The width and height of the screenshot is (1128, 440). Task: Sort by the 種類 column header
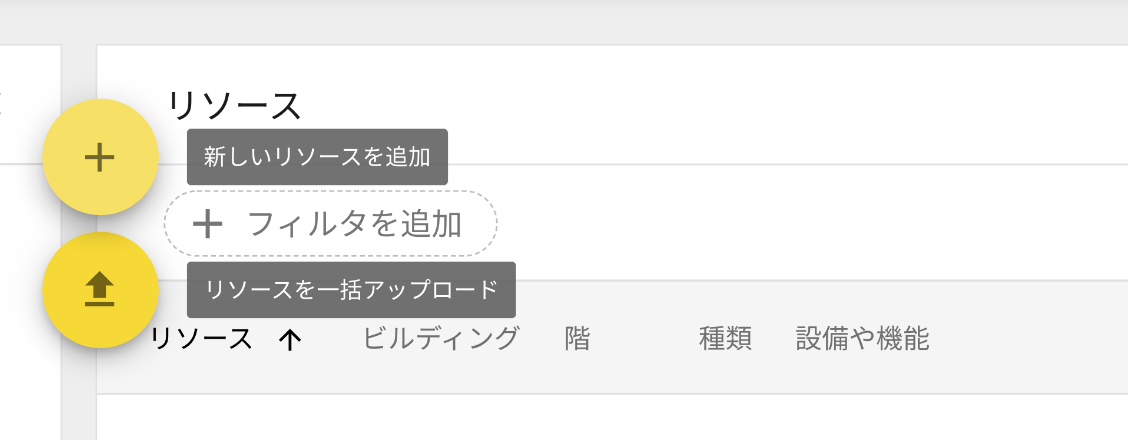point(725,338)
